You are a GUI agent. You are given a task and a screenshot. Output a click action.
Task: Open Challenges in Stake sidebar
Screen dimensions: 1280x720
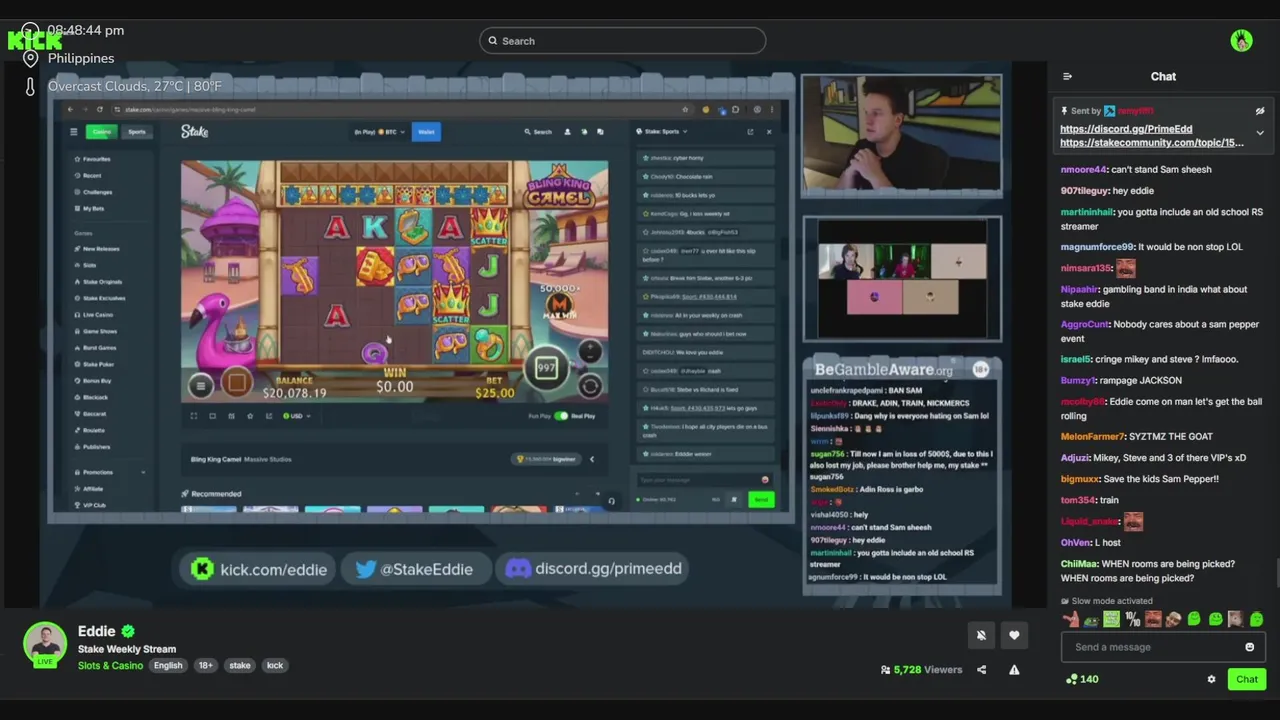(93, 192)
